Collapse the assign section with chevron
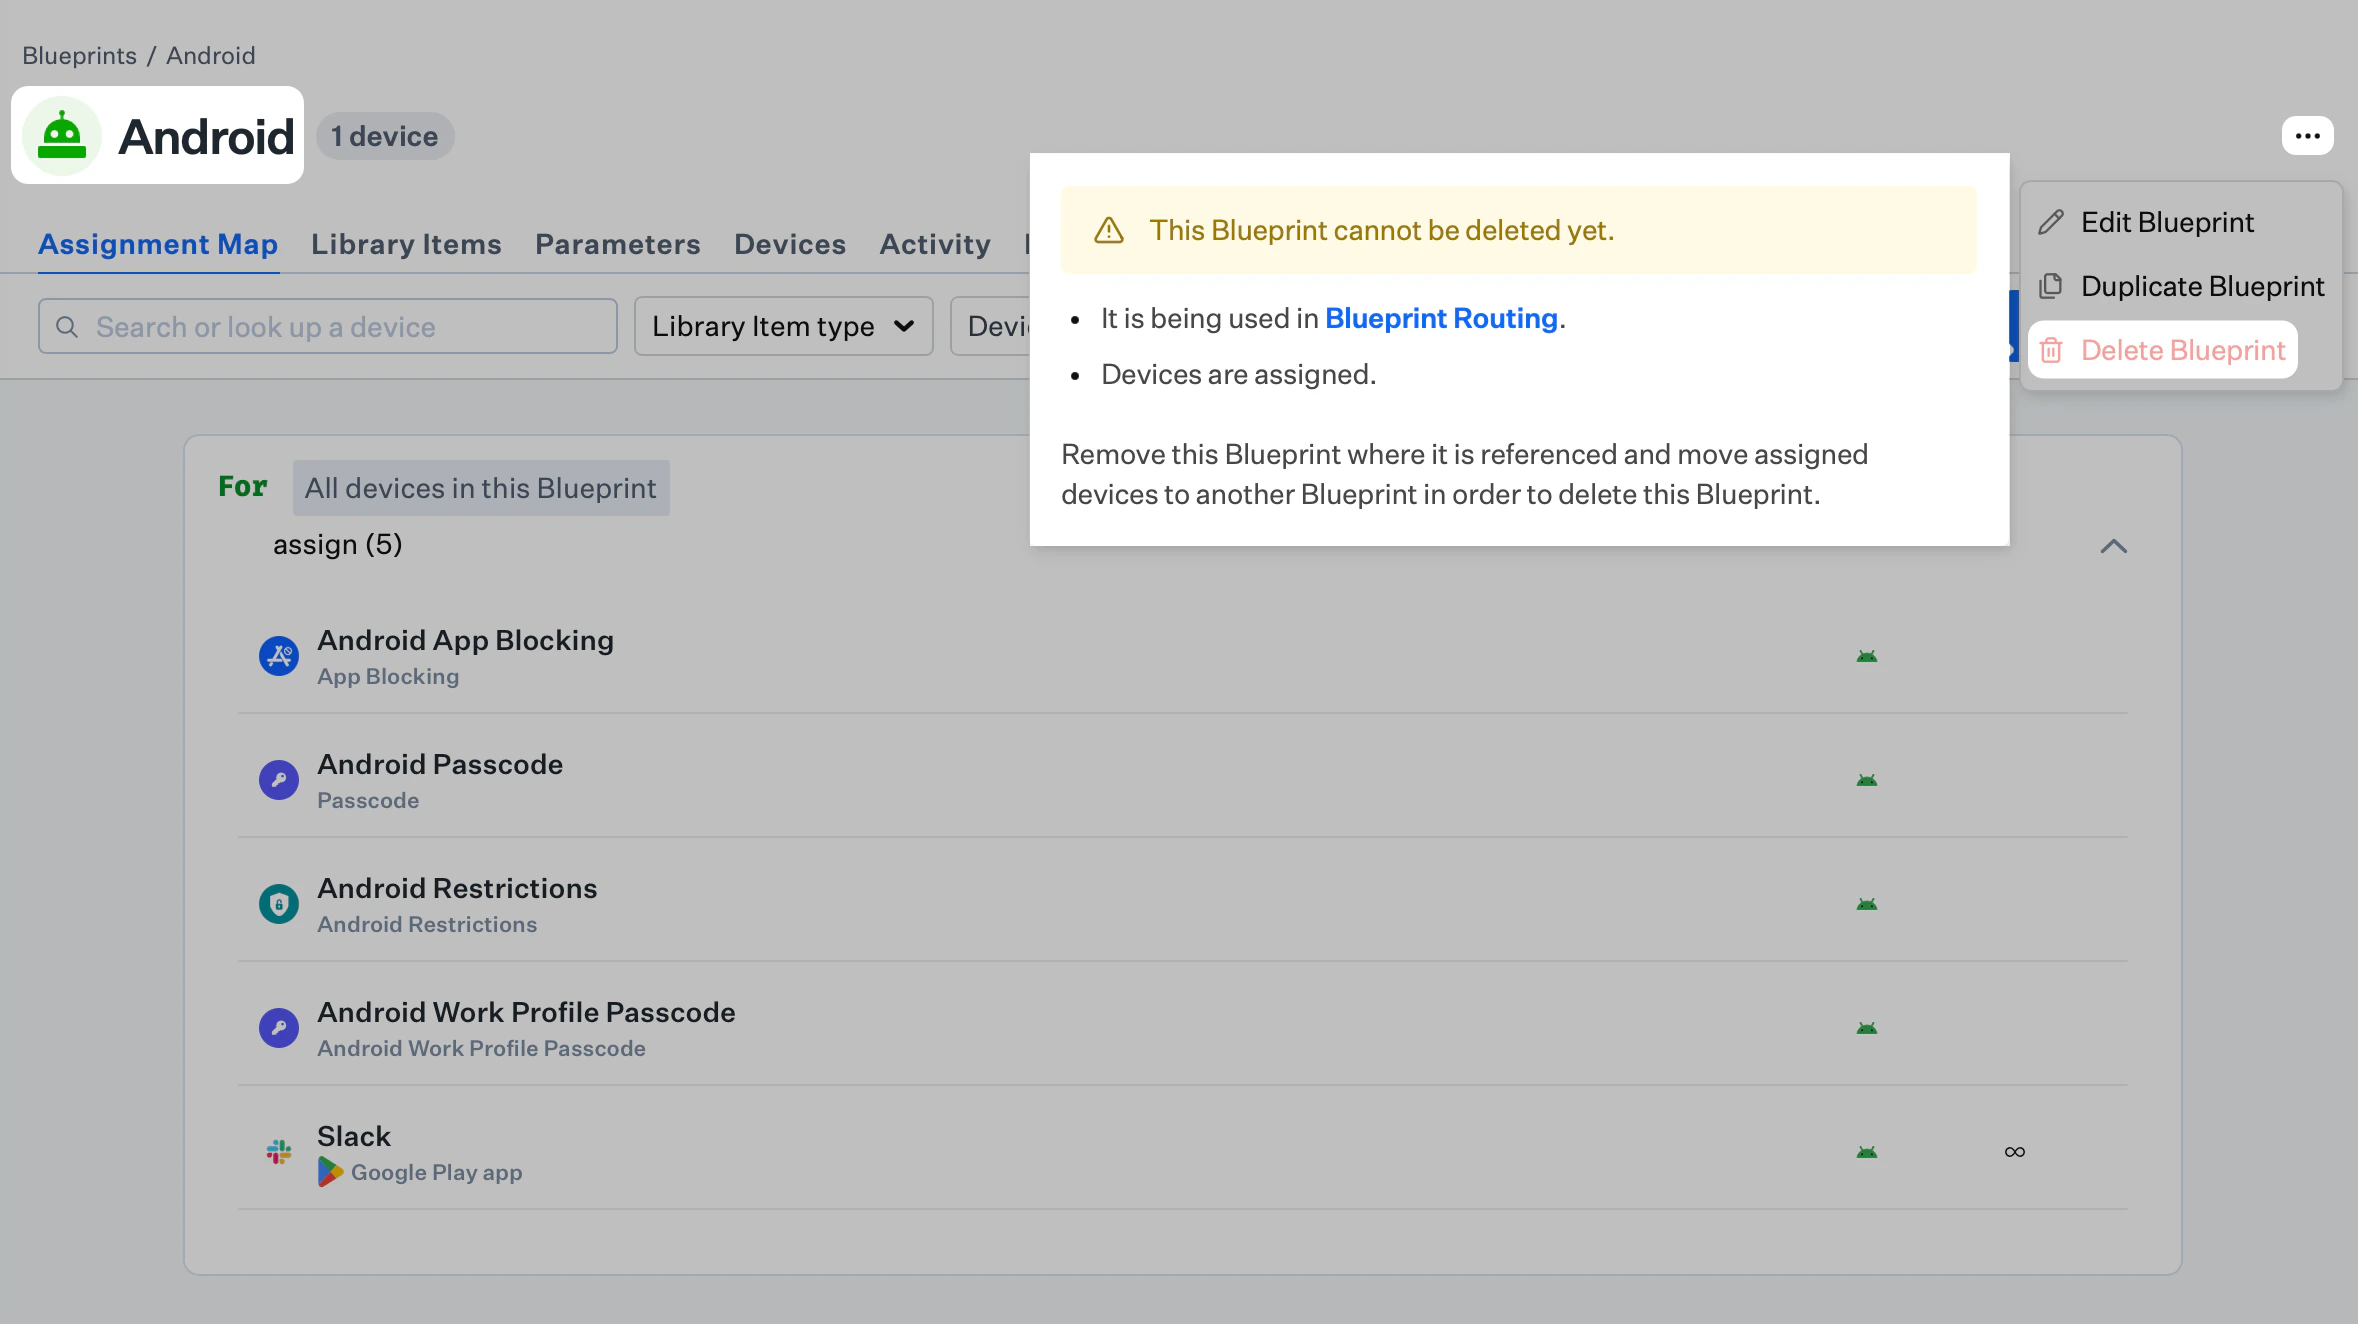 click(x=2113, y=546)
